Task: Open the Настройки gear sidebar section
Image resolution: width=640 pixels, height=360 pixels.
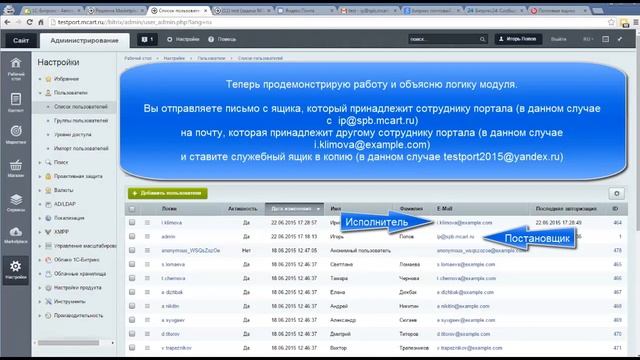Action: coord(16,269)
